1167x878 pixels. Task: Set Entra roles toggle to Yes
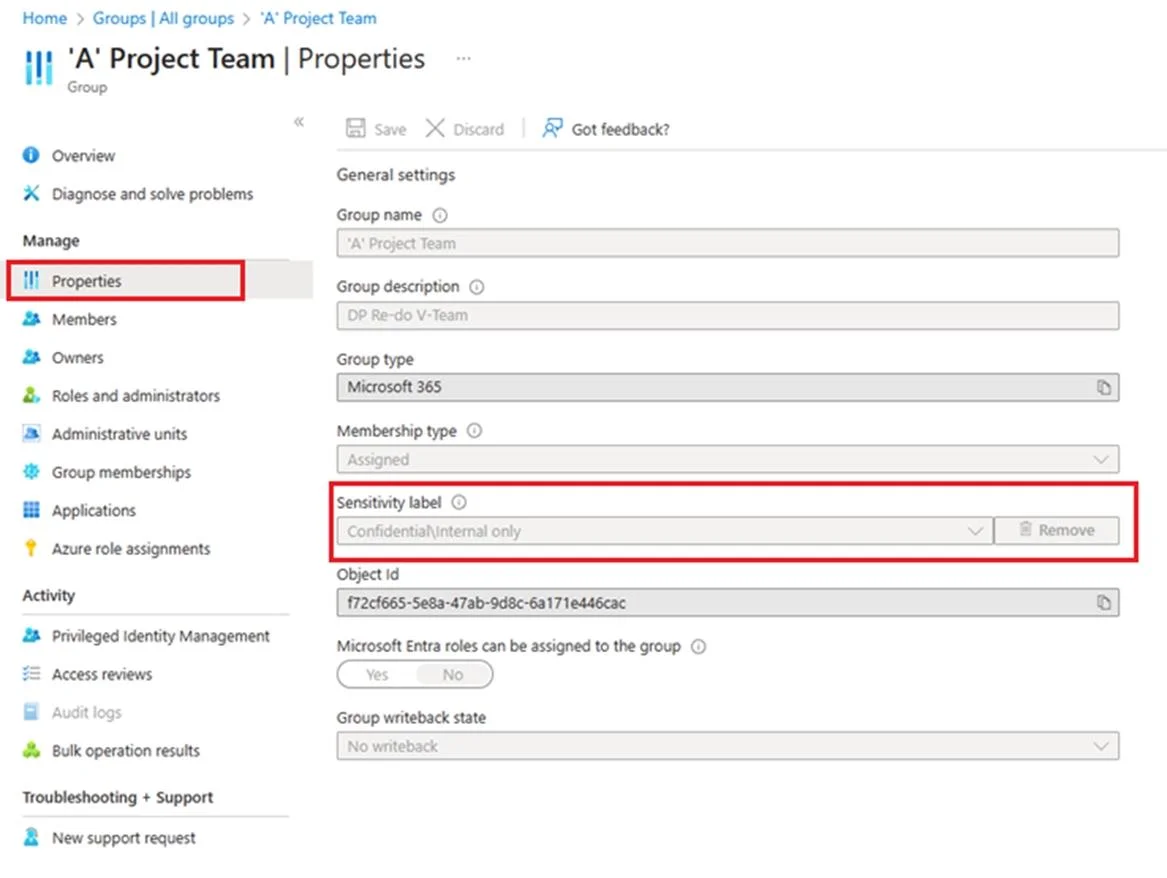[377, 675]
